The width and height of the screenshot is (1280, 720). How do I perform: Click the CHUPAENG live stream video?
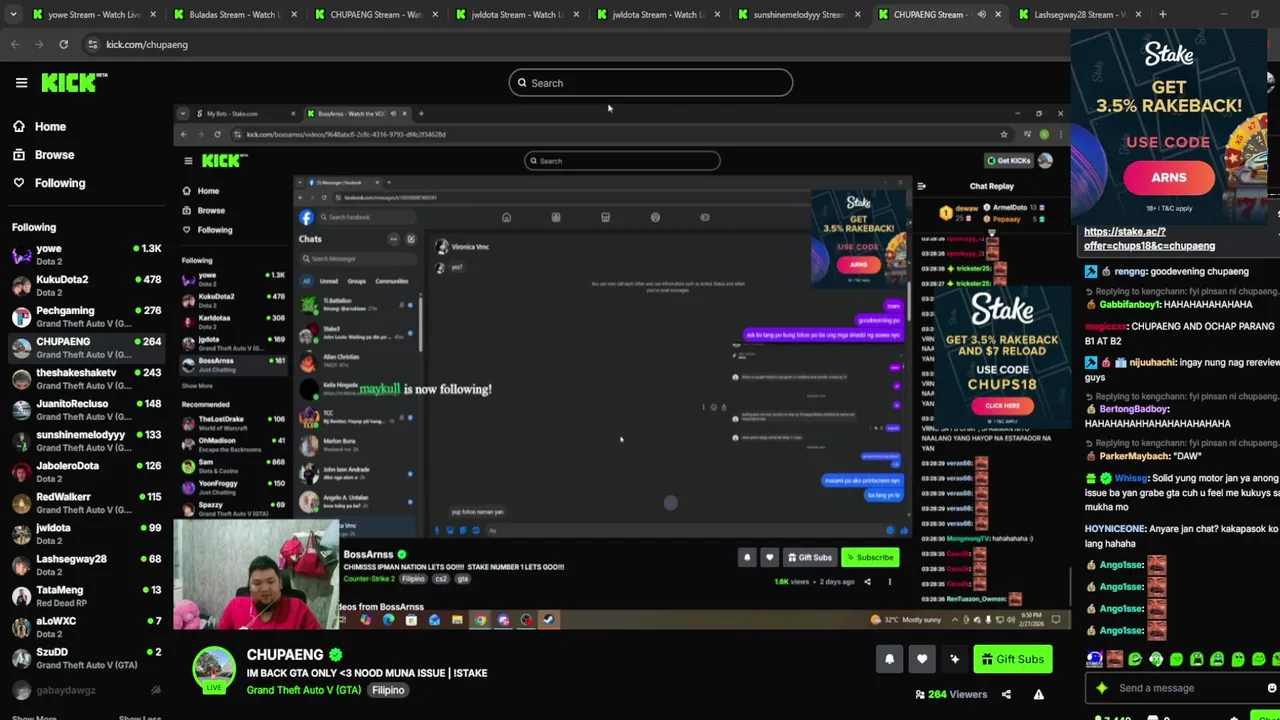(622, 367)
